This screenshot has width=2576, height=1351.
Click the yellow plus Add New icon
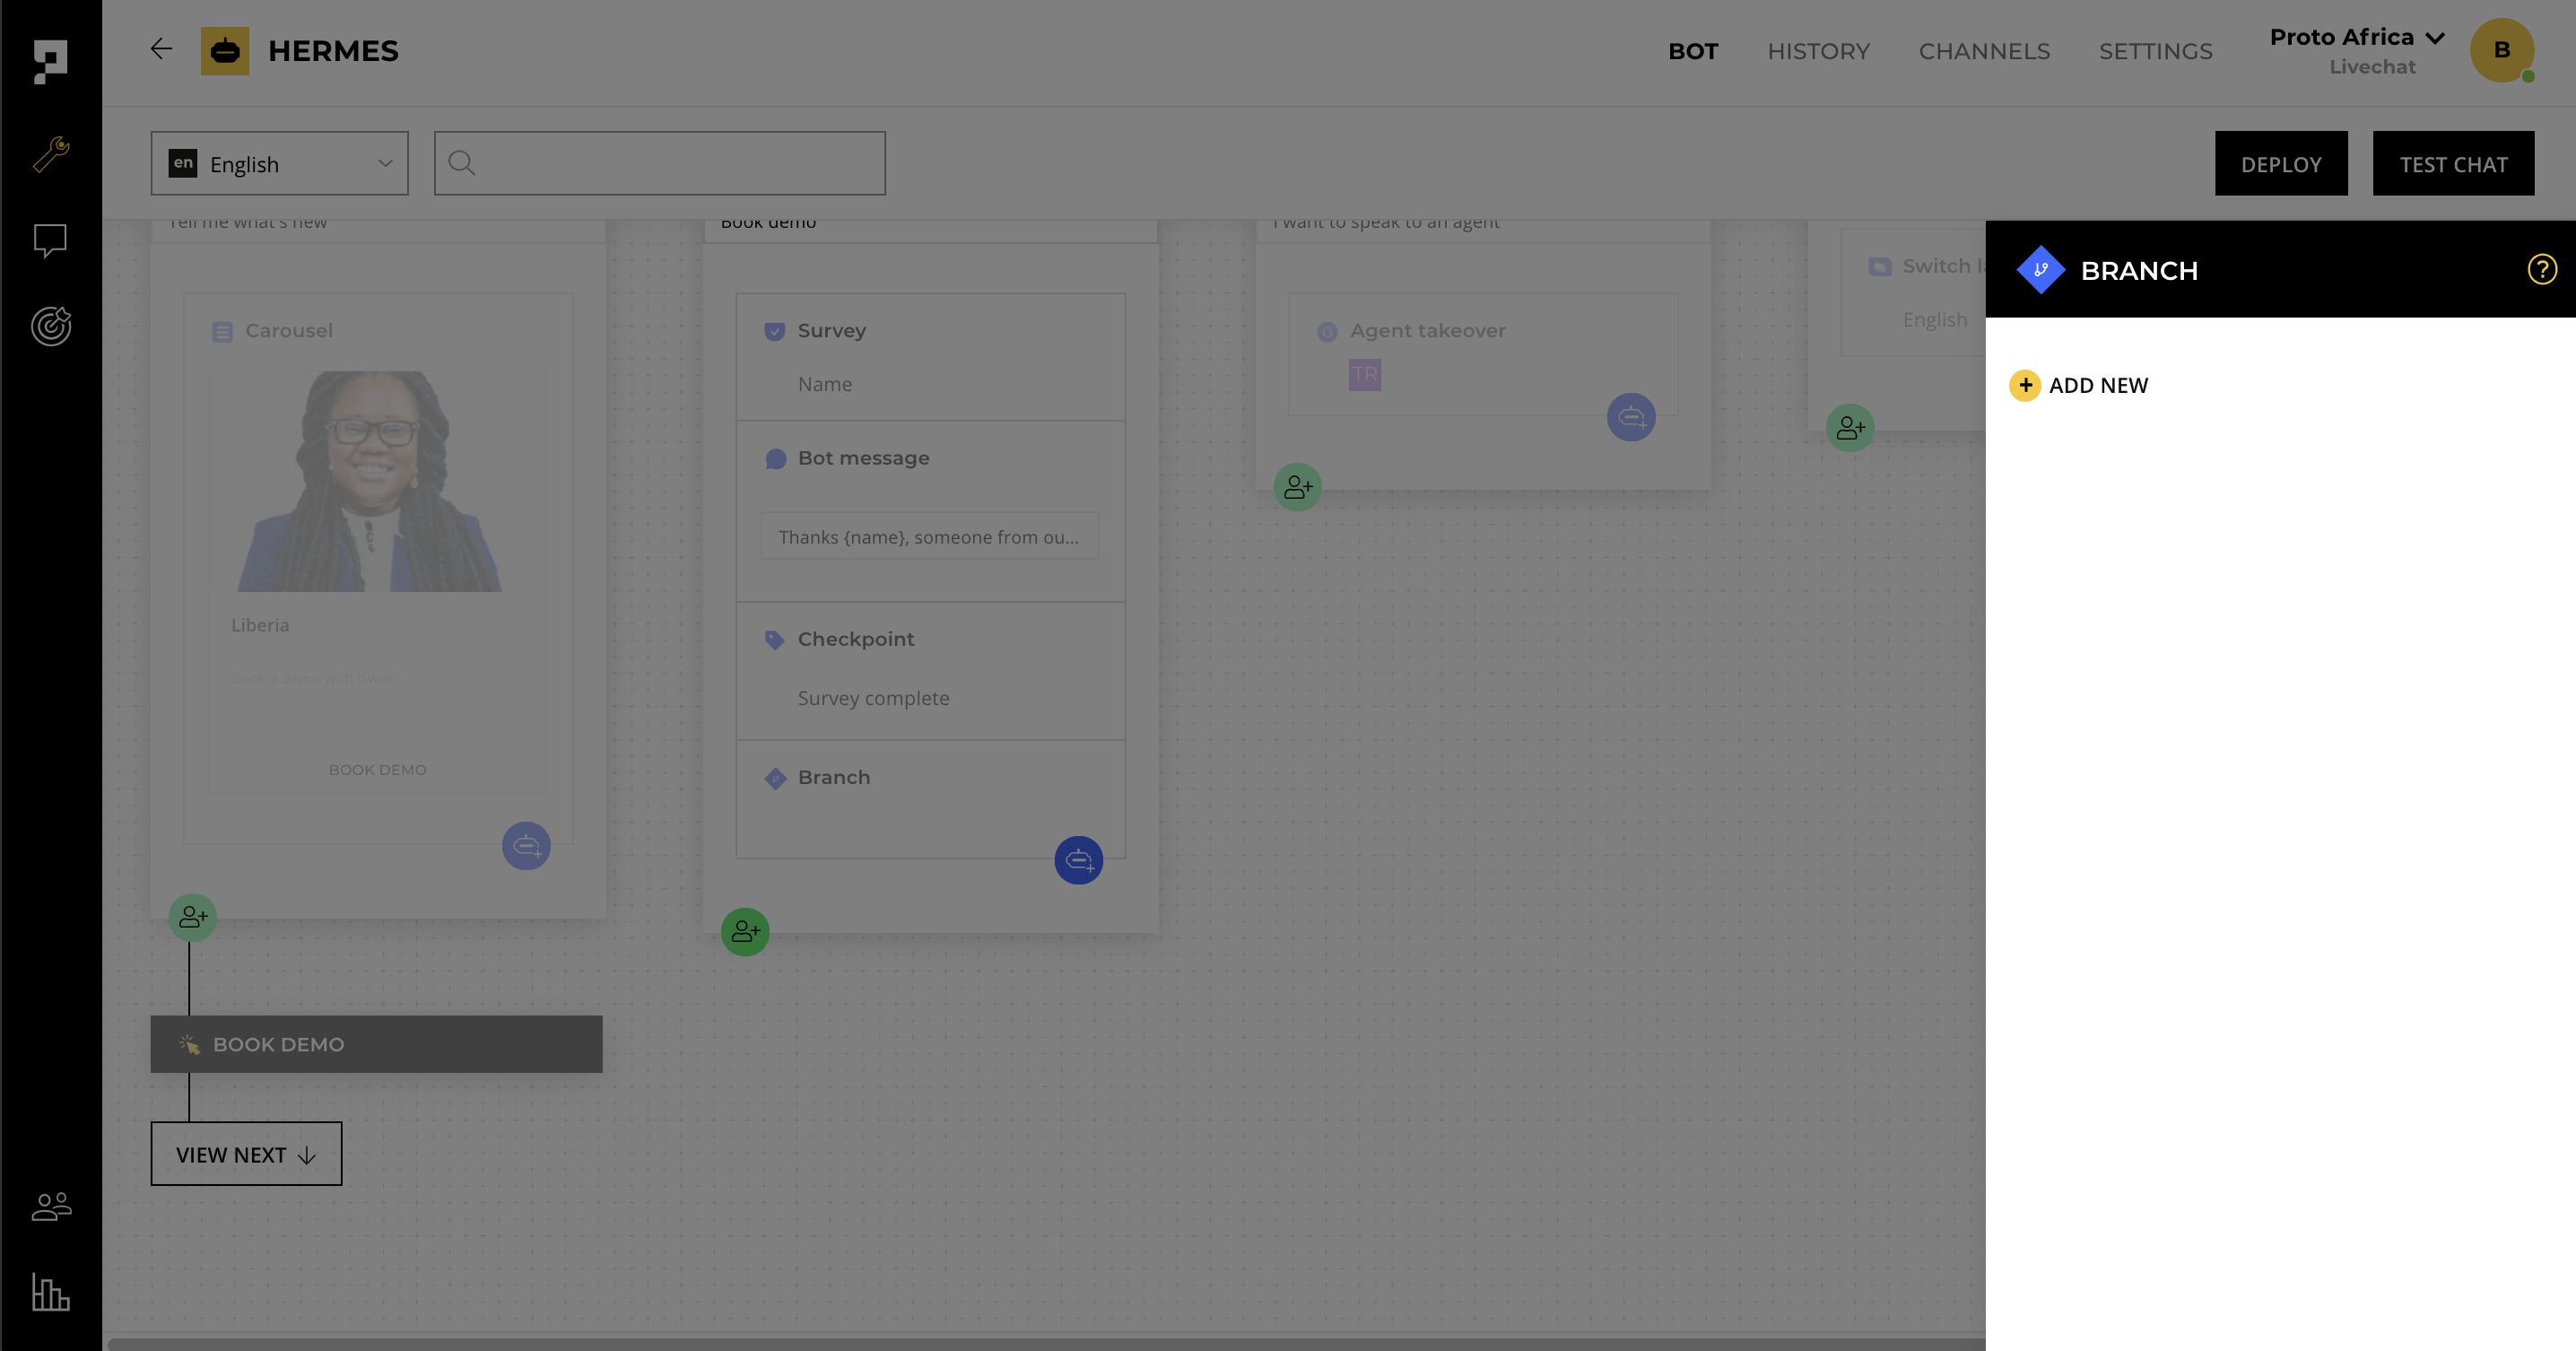2024,385
